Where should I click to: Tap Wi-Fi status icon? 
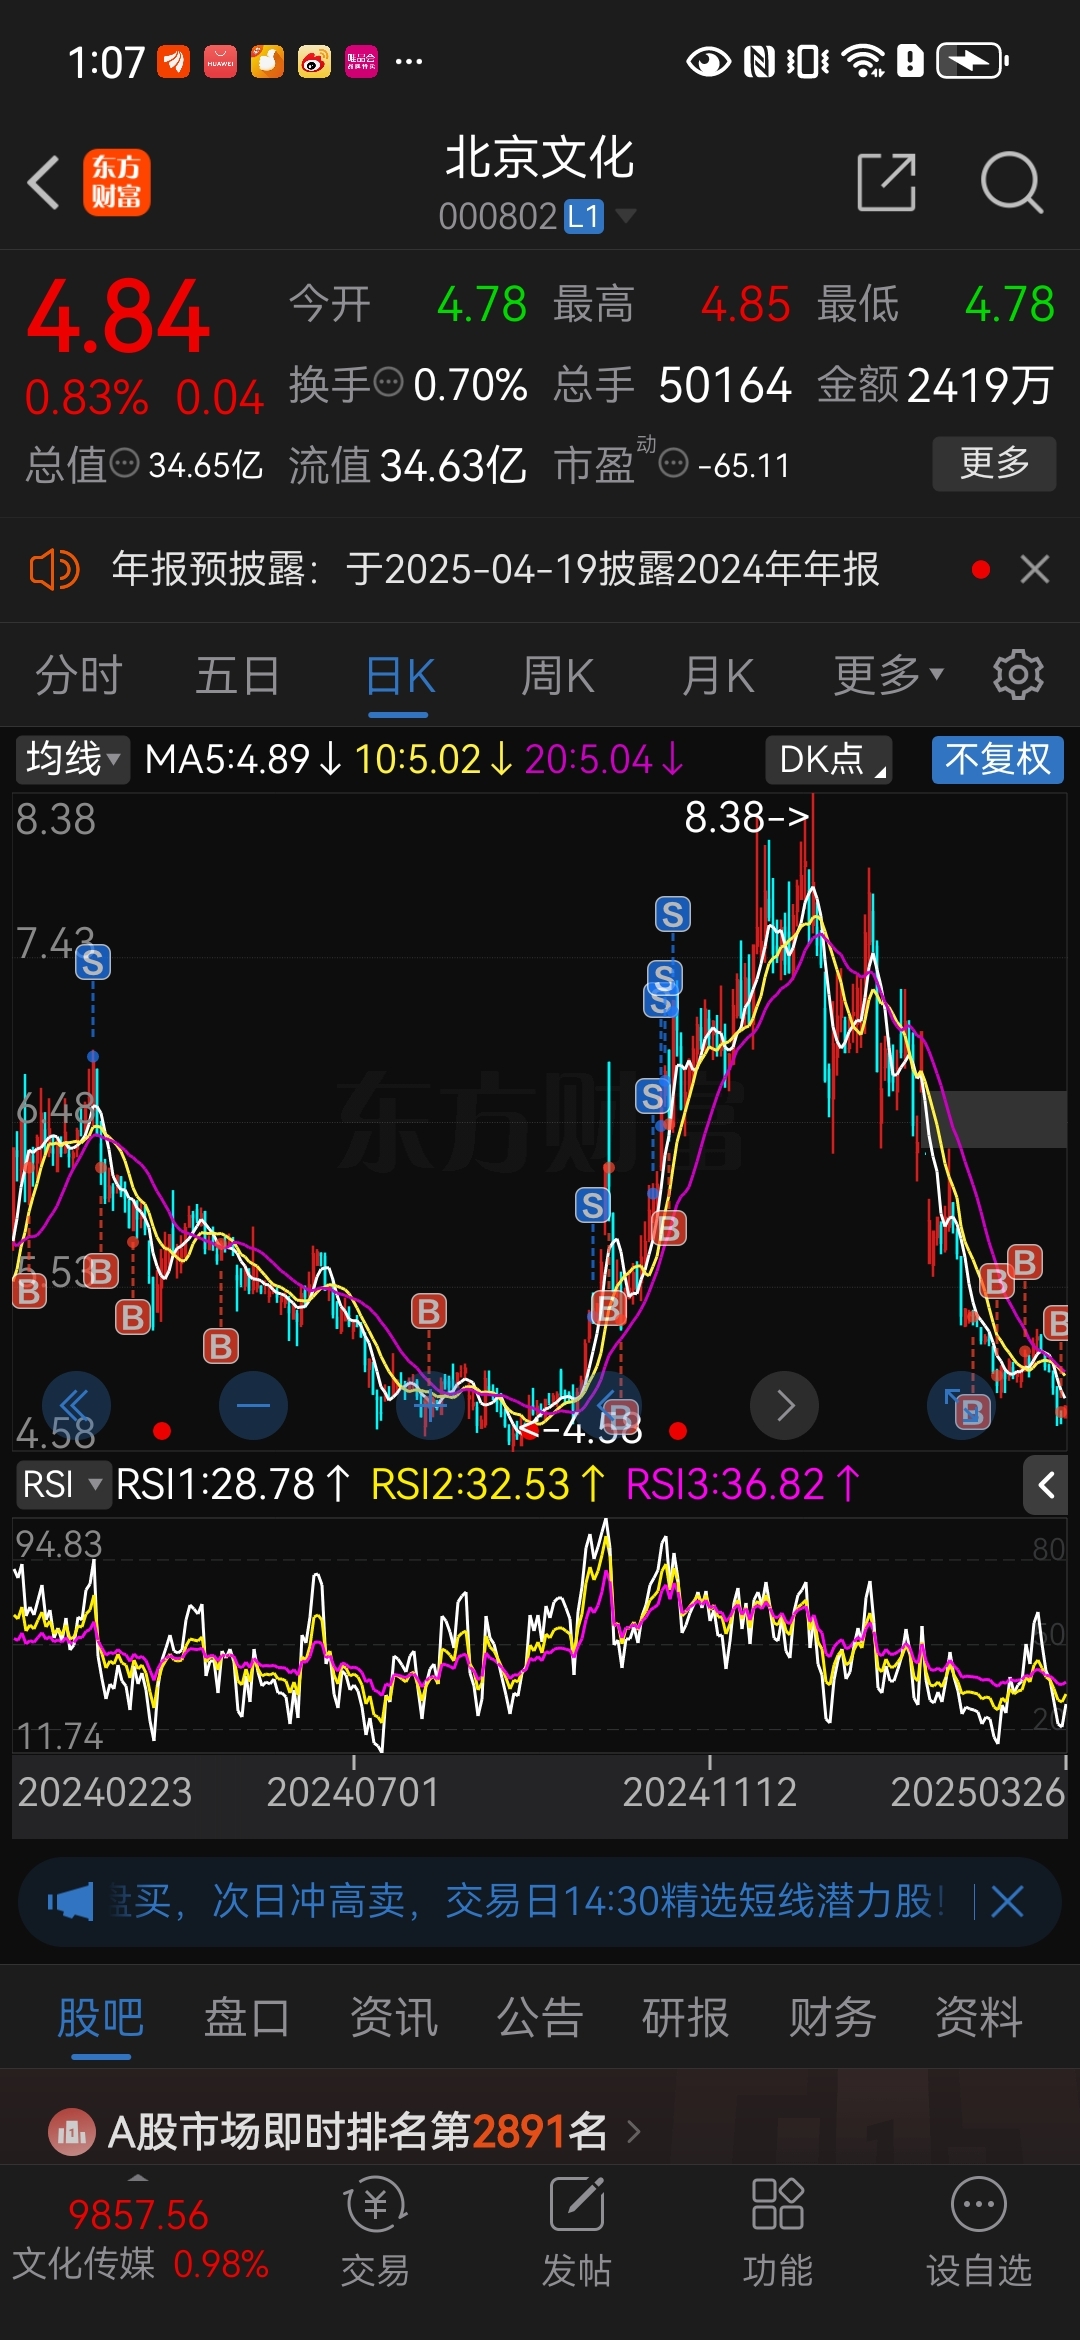pos(864,61)
